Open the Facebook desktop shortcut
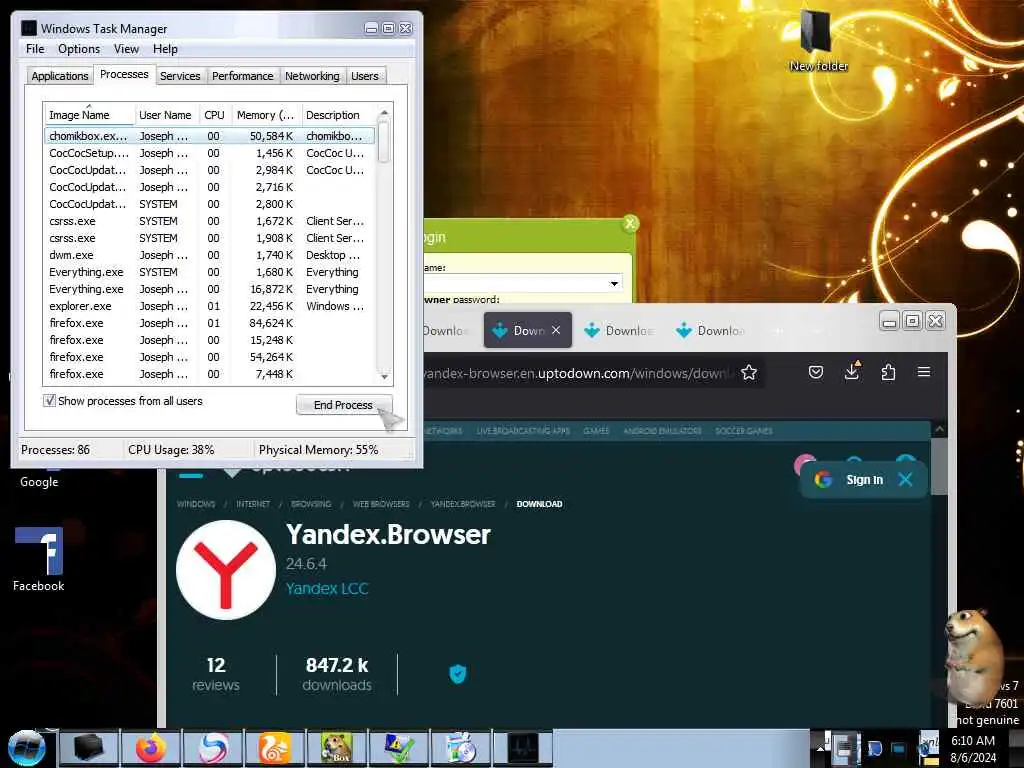This screenshot has height=768, width=1024. click(x=39, y=560)
